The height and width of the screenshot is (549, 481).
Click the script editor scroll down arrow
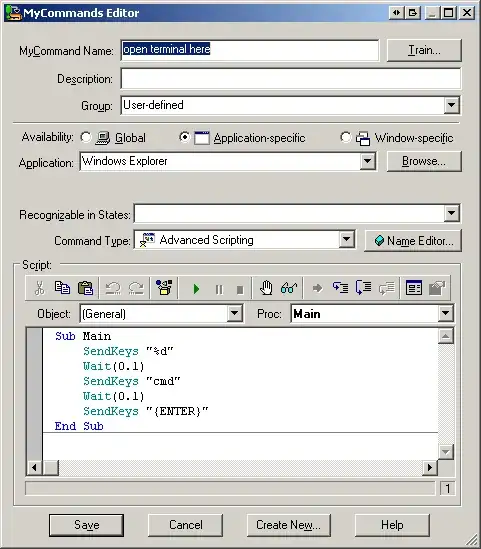(x=446, y=452)
